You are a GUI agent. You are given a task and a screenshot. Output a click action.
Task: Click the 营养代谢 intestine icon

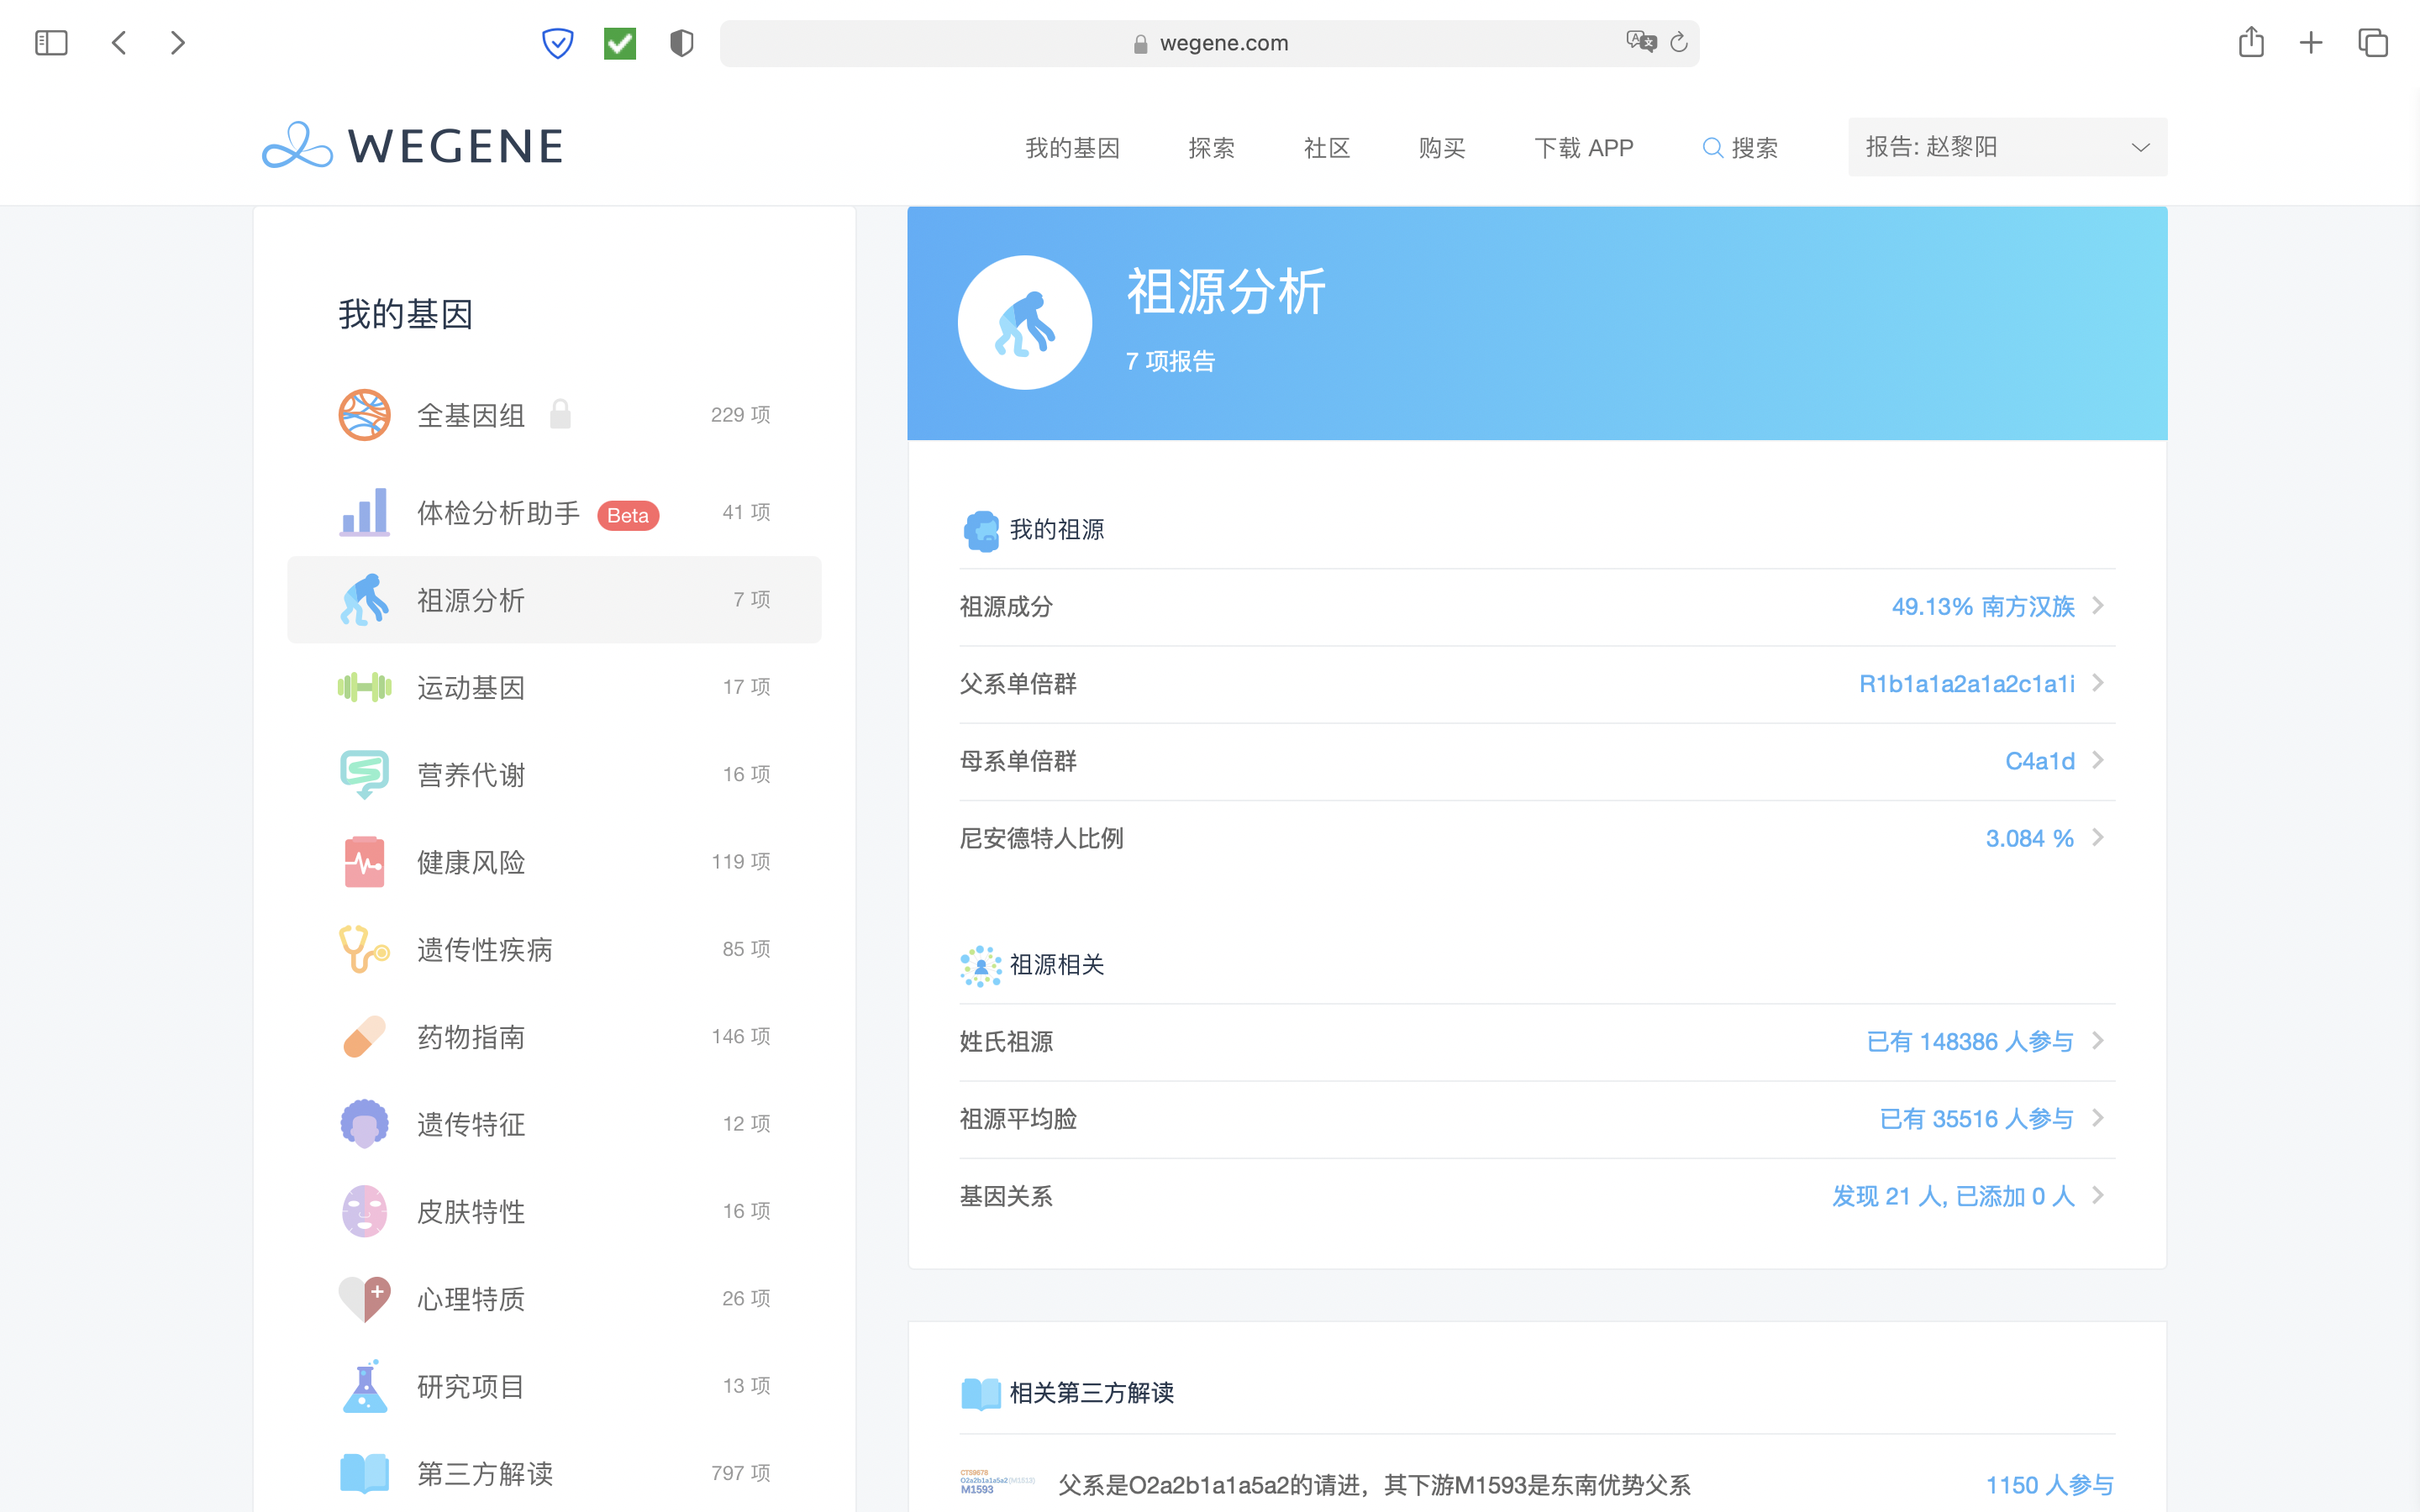pos(364,774)
